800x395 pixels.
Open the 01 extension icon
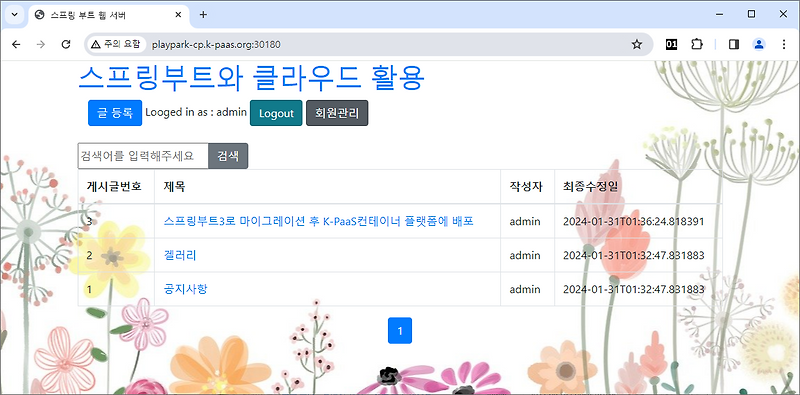pyautogui.click(x=671, y=45)
